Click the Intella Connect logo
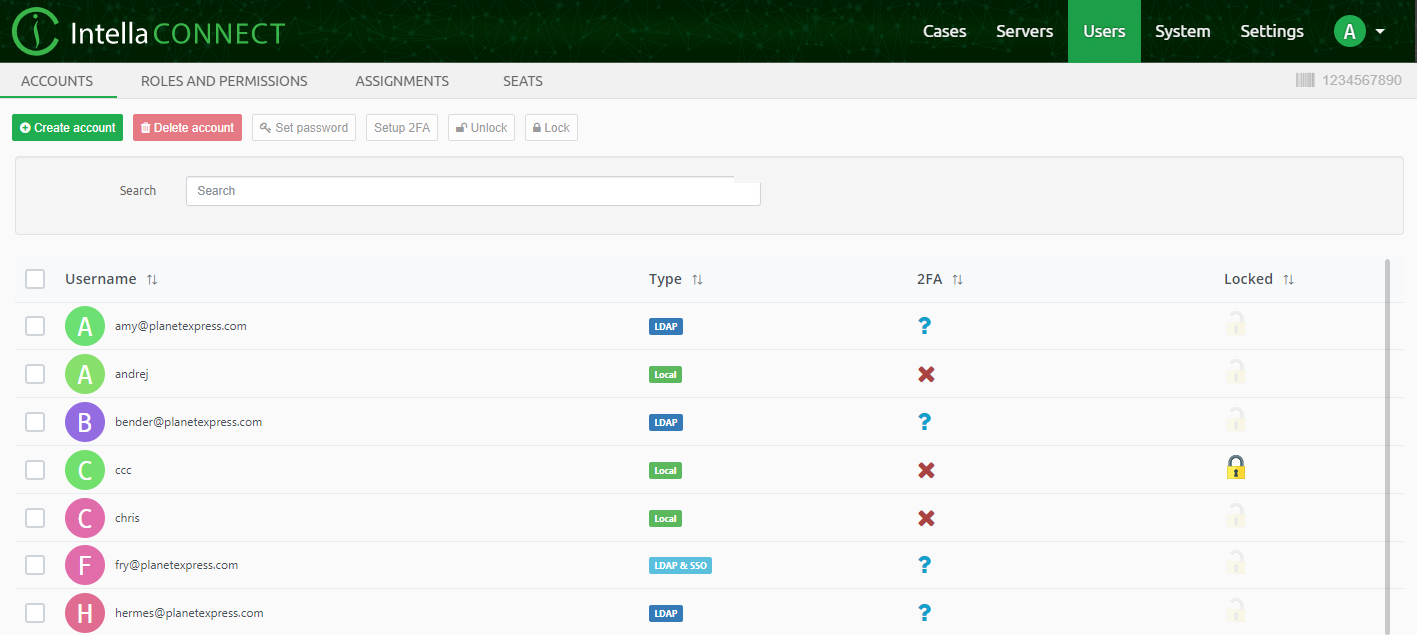Image resolution: width=1417 pixels, height=635 pixels. pos(148,31)
